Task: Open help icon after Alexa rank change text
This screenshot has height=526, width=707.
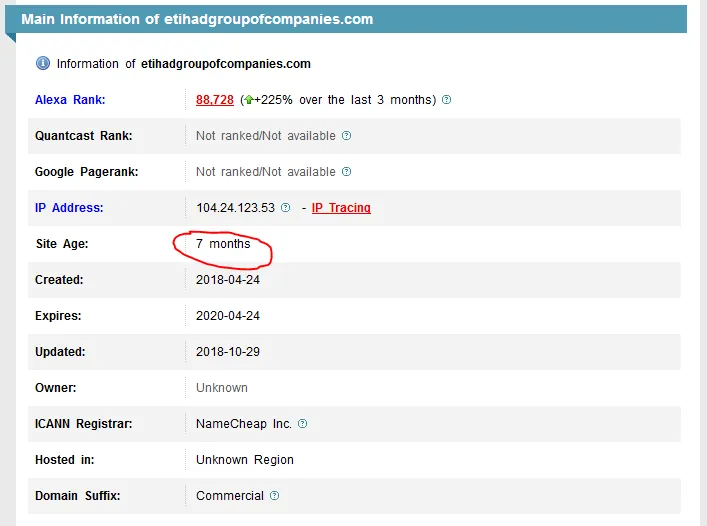Action: [446, 100]
